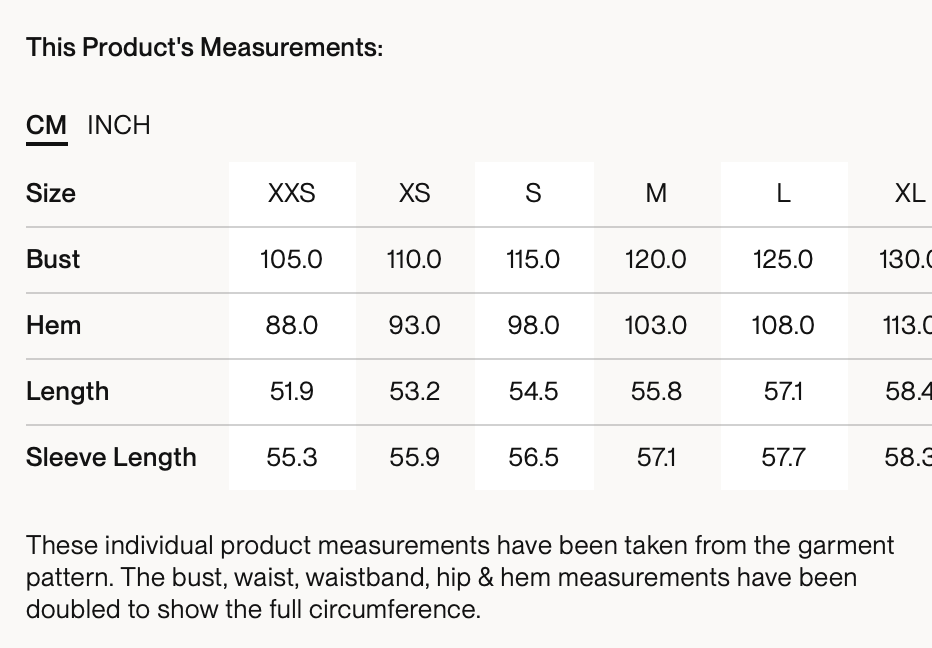The height and width of the screenshot is (648, 932).
Task: Click the XXS size column header
Action: click(291, 193)
